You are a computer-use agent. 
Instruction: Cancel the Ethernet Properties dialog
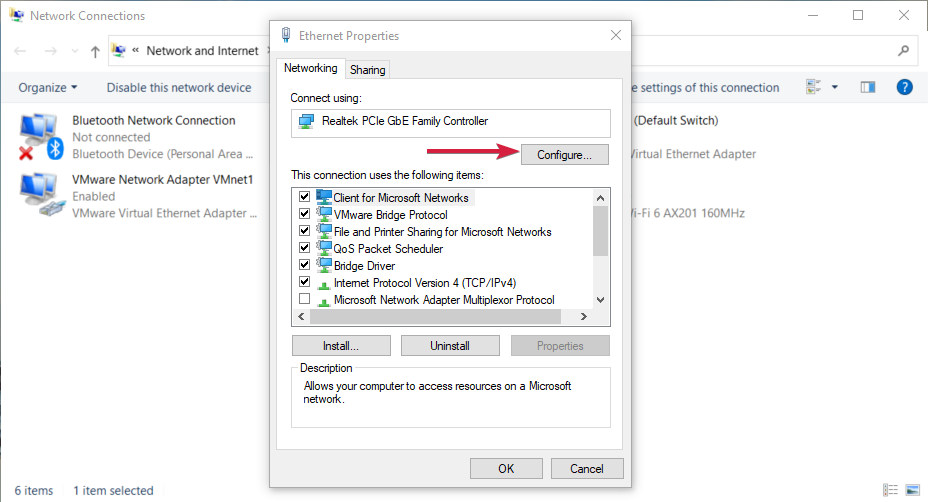click(x=587, y=468)
